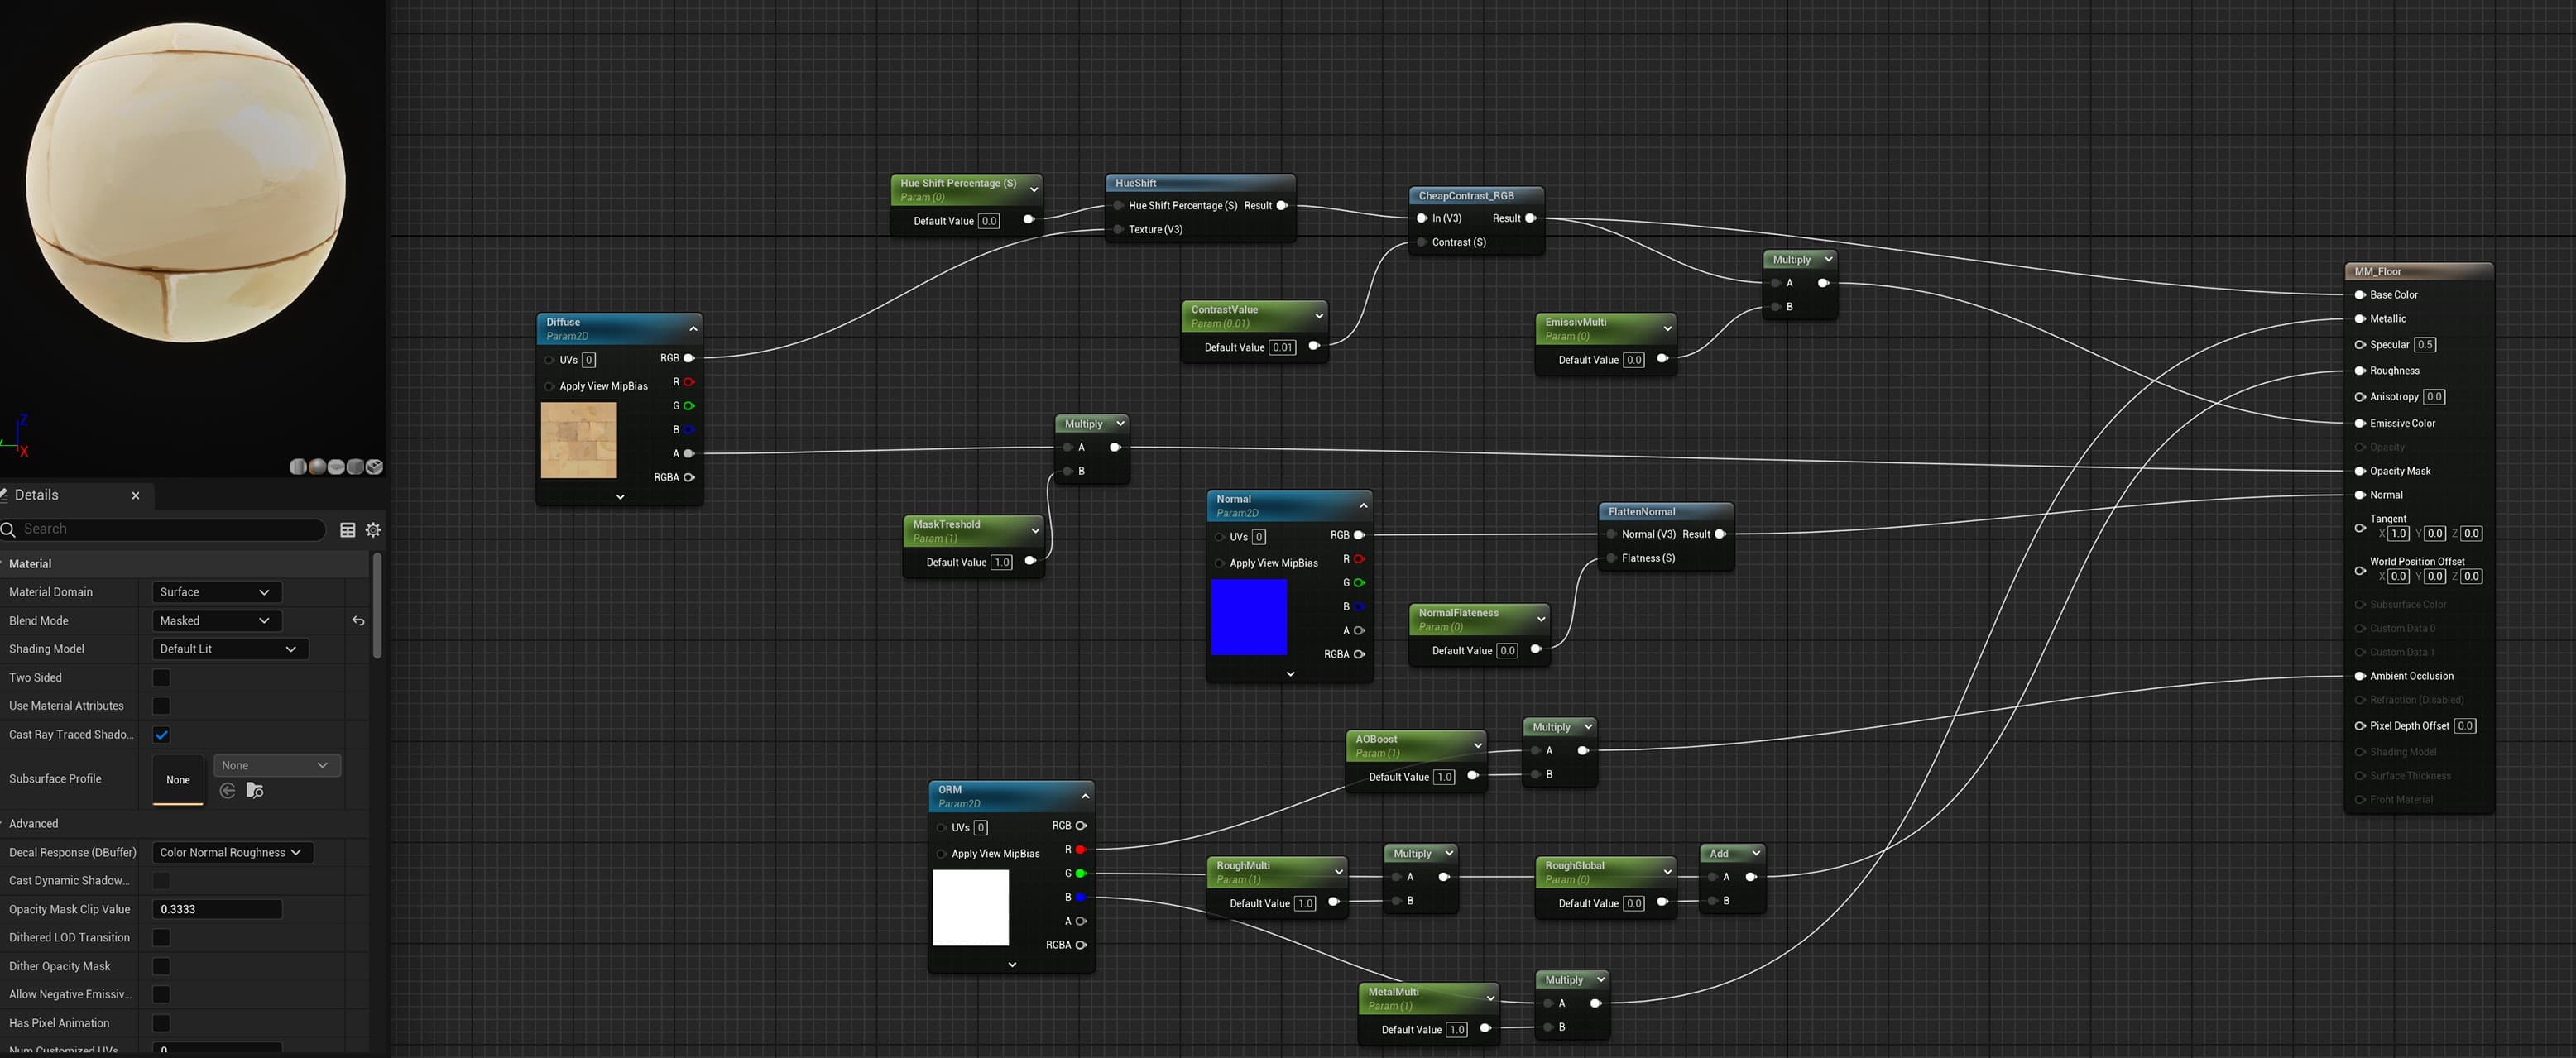Toggle the Dither Opacity Mask checkbox
The height and width of the screenshot is (1058, 2576).
161,966
